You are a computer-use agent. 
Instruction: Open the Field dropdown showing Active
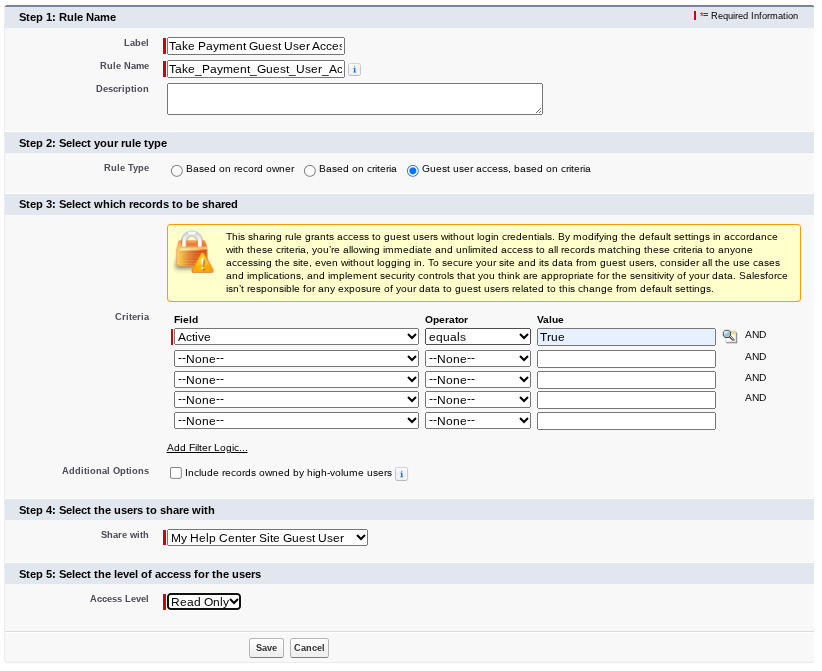(296, 337)
